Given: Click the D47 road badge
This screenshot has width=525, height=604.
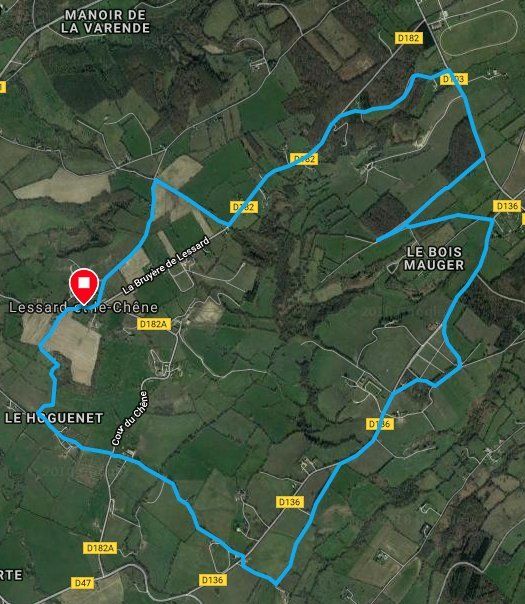Looking at the screenshot, I should click(x=82, y=583).
